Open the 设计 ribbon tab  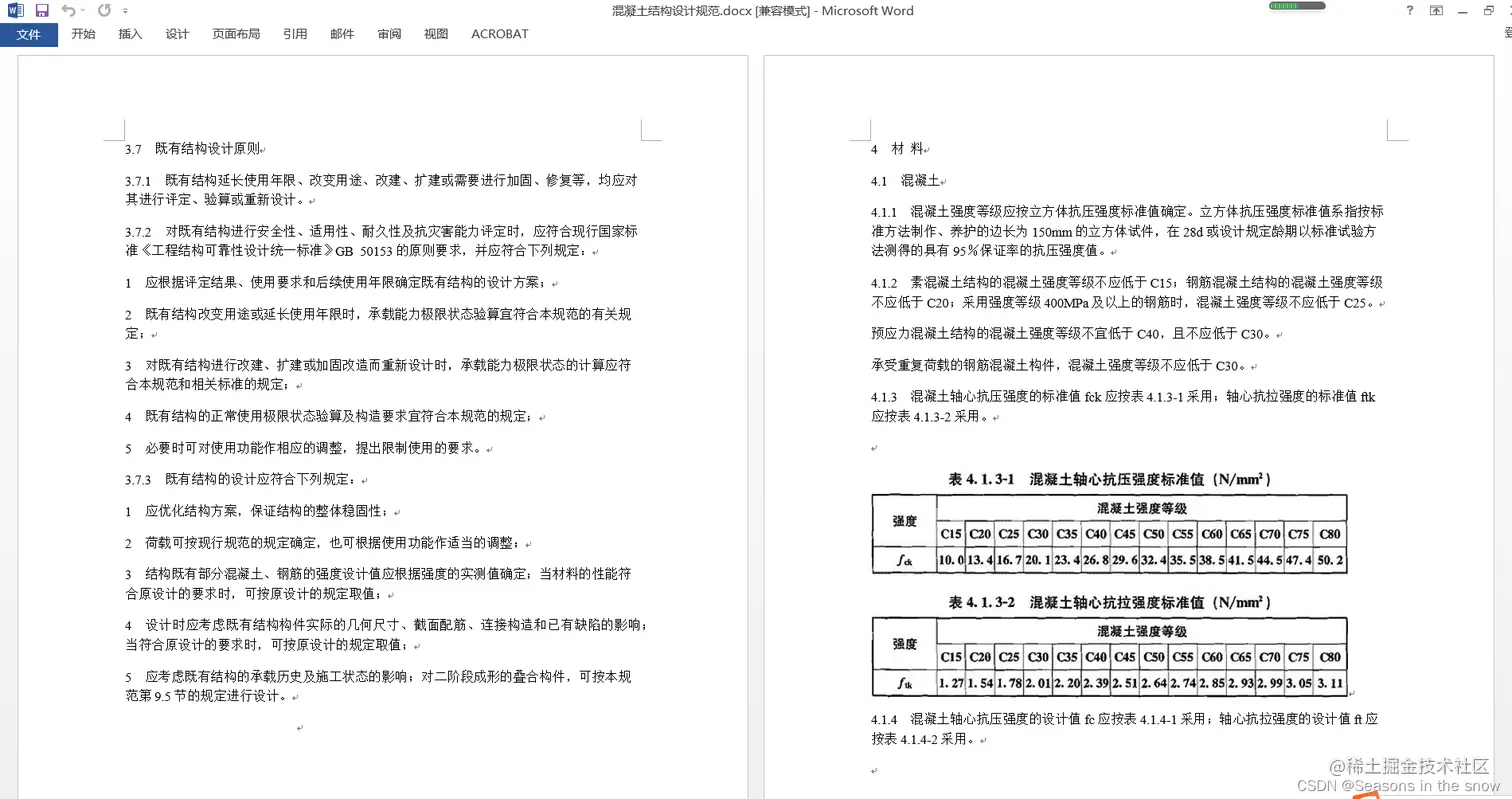point(177,33)
